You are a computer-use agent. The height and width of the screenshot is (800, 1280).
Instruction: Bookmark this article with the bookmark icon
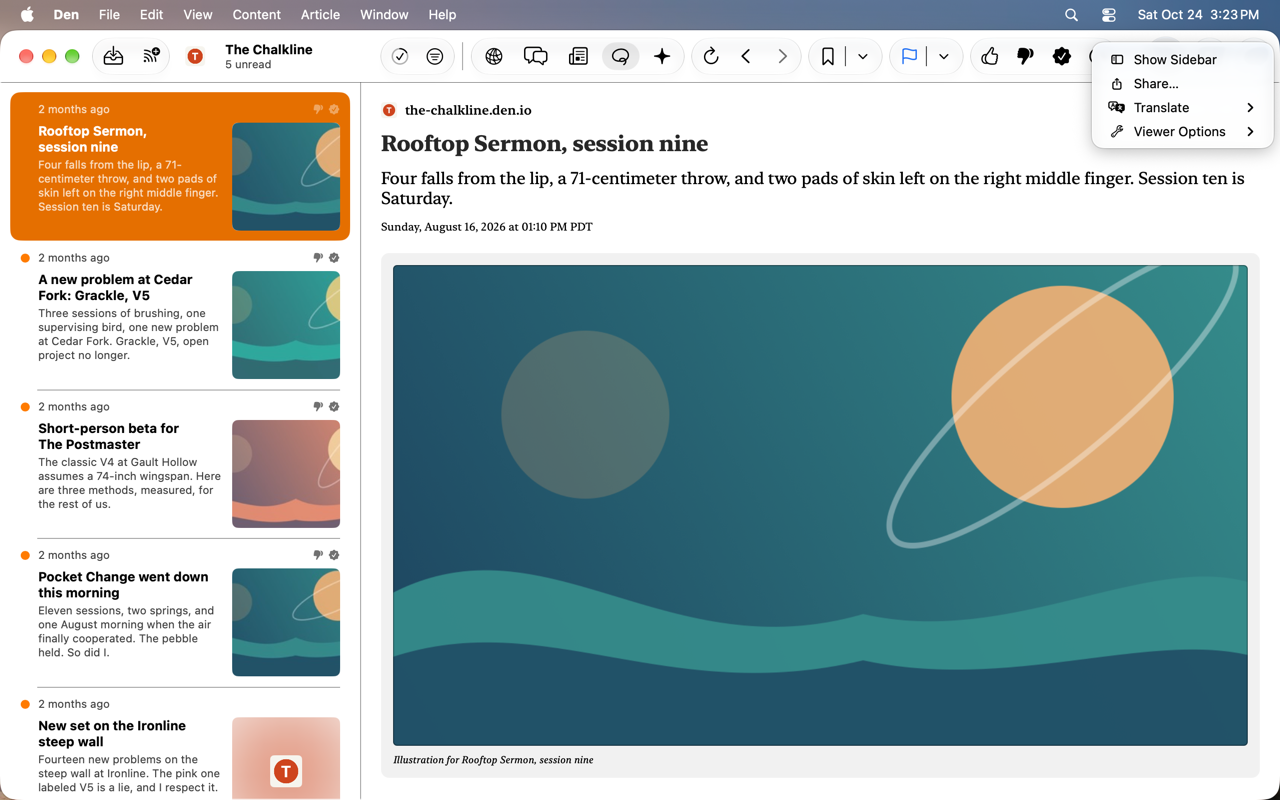pyautogui.click(x=828, y=57)
